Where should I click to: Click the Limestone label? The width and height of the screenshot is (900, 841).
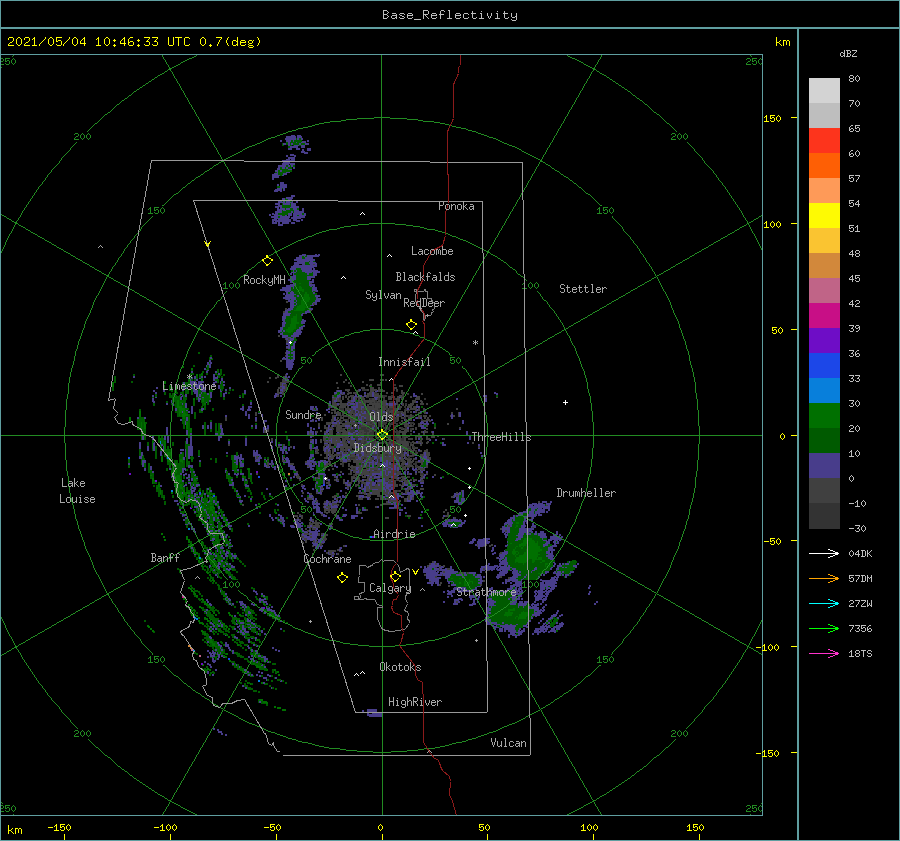point(189,386)
